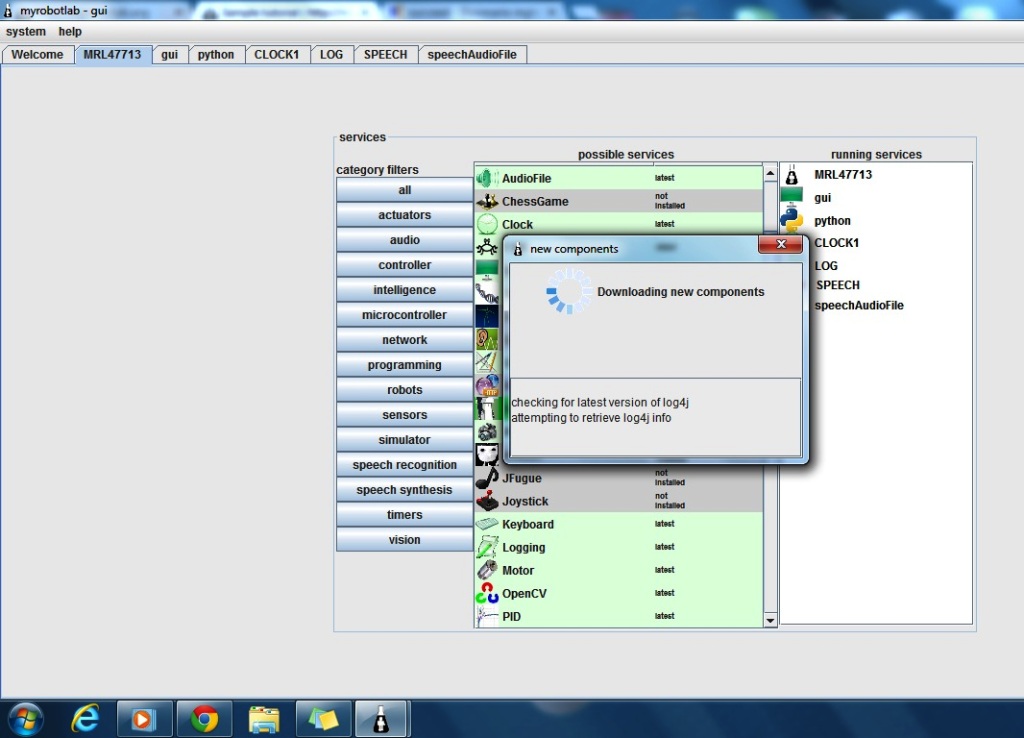Select the camera service icon
This screenshot has height=738, width=1024.
(487, 432)
